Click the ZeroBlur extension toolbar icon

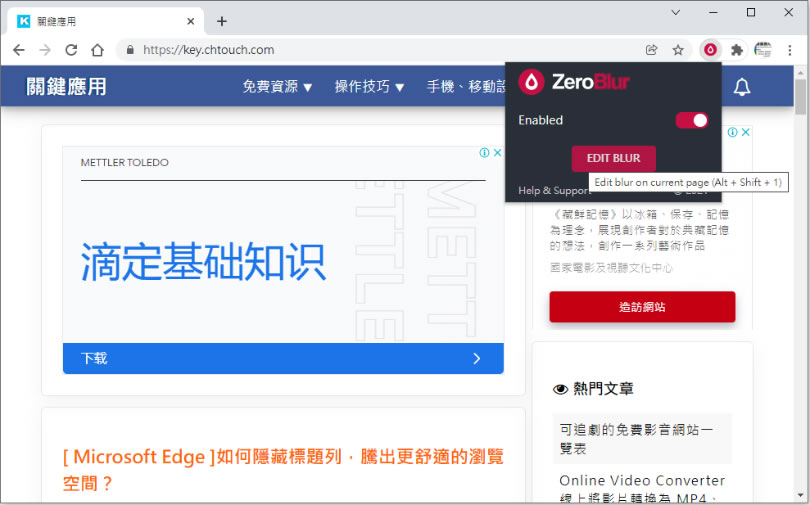click(x=710, y=50)
